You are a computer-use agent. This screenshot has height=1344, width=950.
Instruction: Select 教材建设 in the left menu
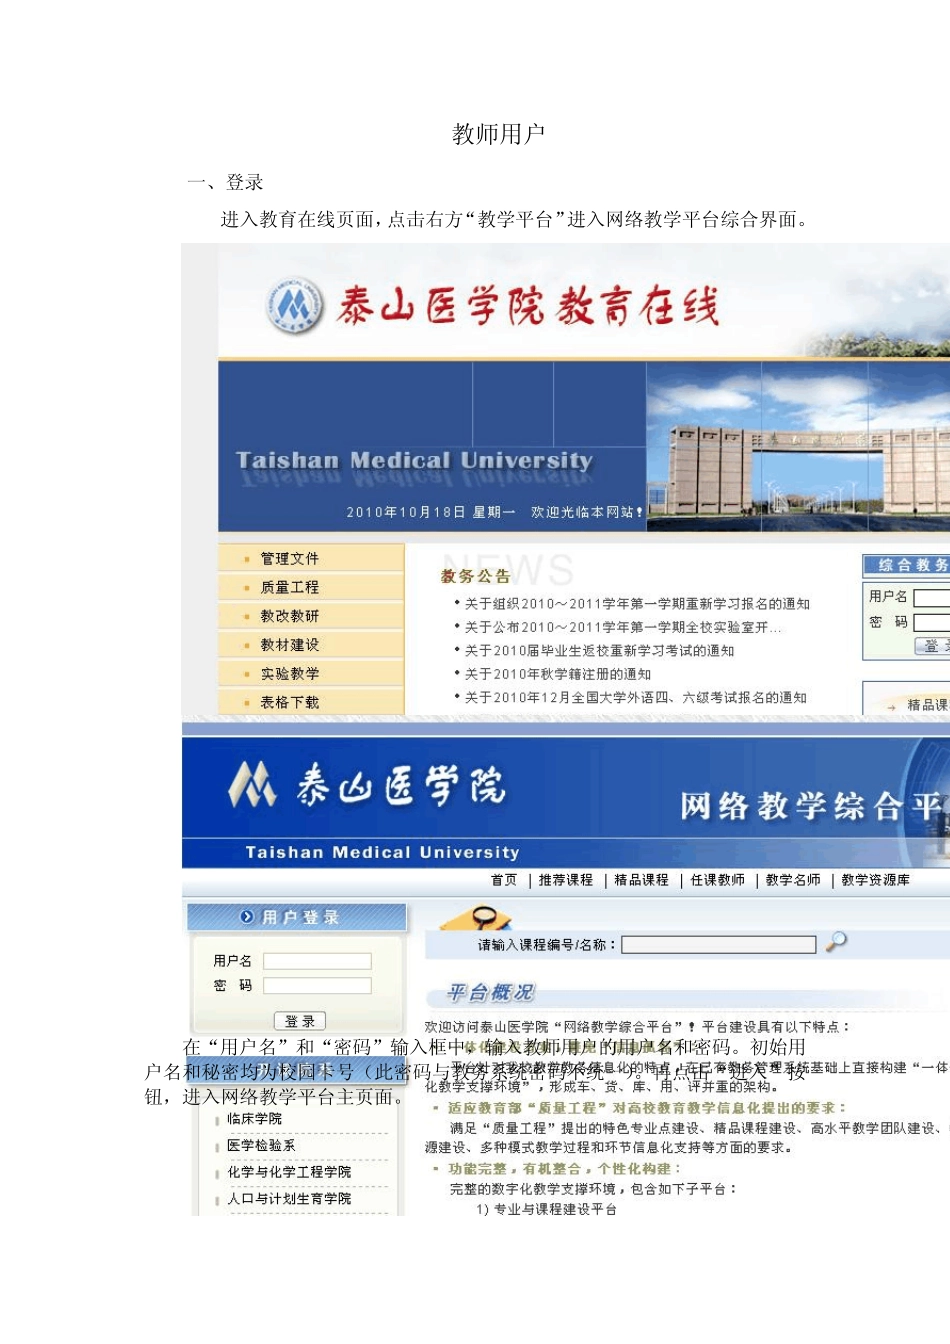[x=290, y=645]
